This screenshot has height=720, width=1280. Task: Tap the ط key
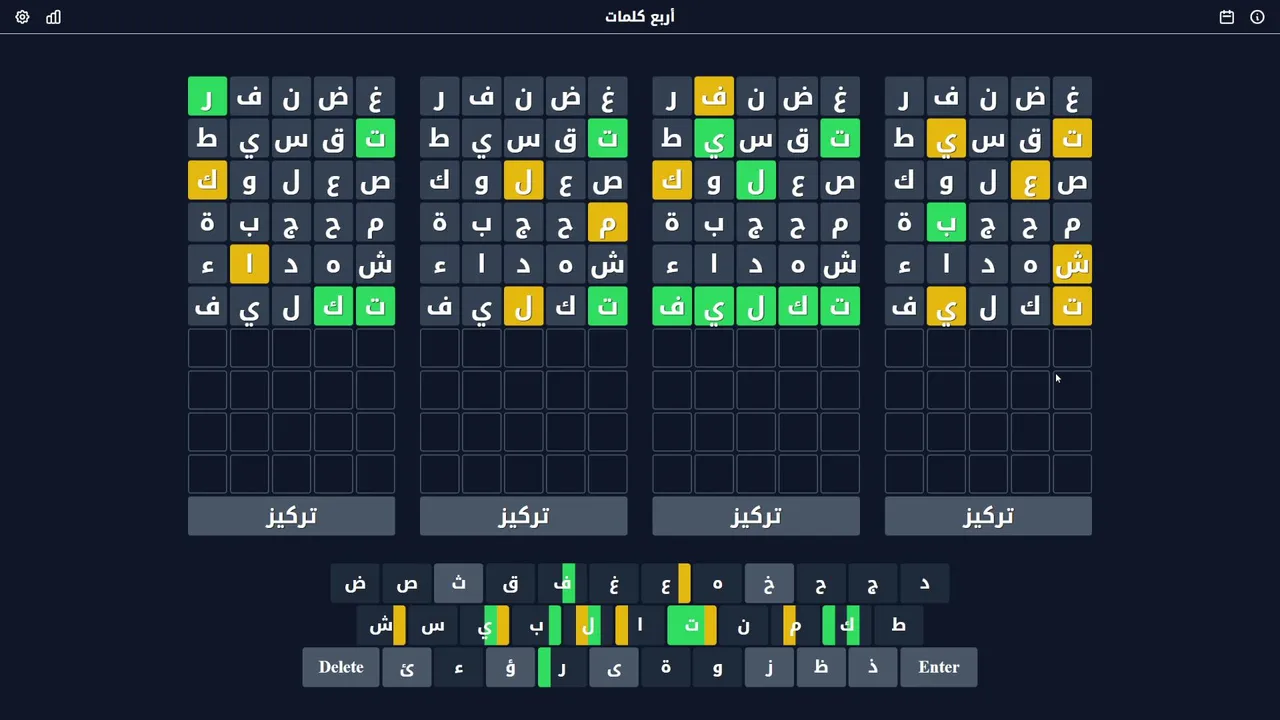(x=898, y=625)
